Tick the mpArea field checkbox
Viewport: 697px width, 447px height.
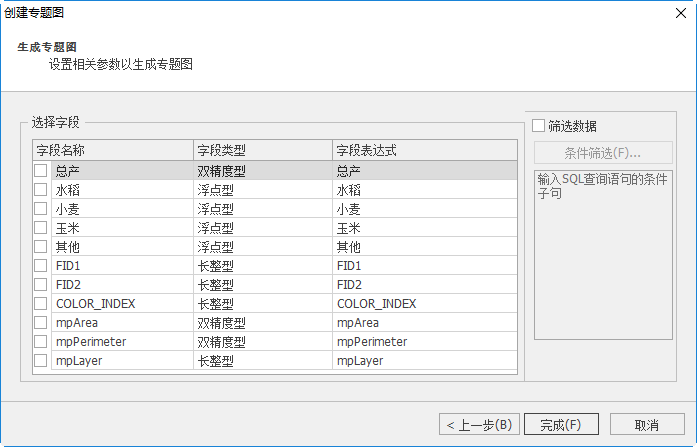coord(41,323)
